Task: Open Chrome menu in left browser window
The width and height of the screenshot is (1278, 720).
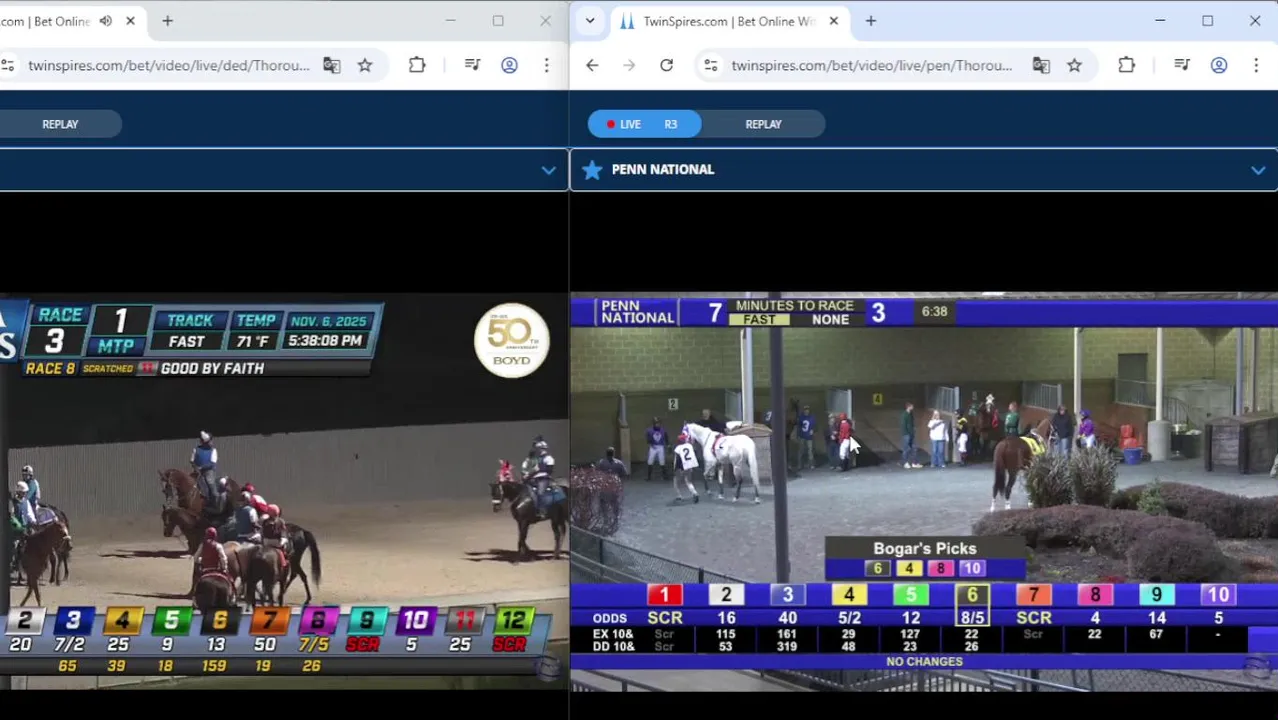Action: point(546,65)
